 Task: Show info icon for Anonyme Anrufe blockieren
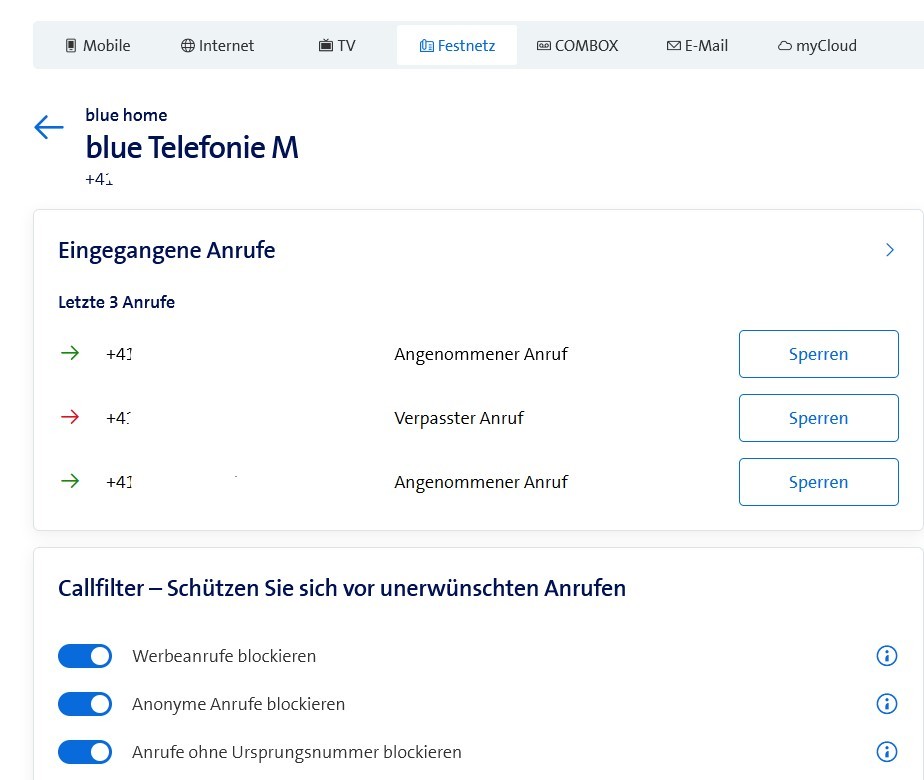pos(886,704)
